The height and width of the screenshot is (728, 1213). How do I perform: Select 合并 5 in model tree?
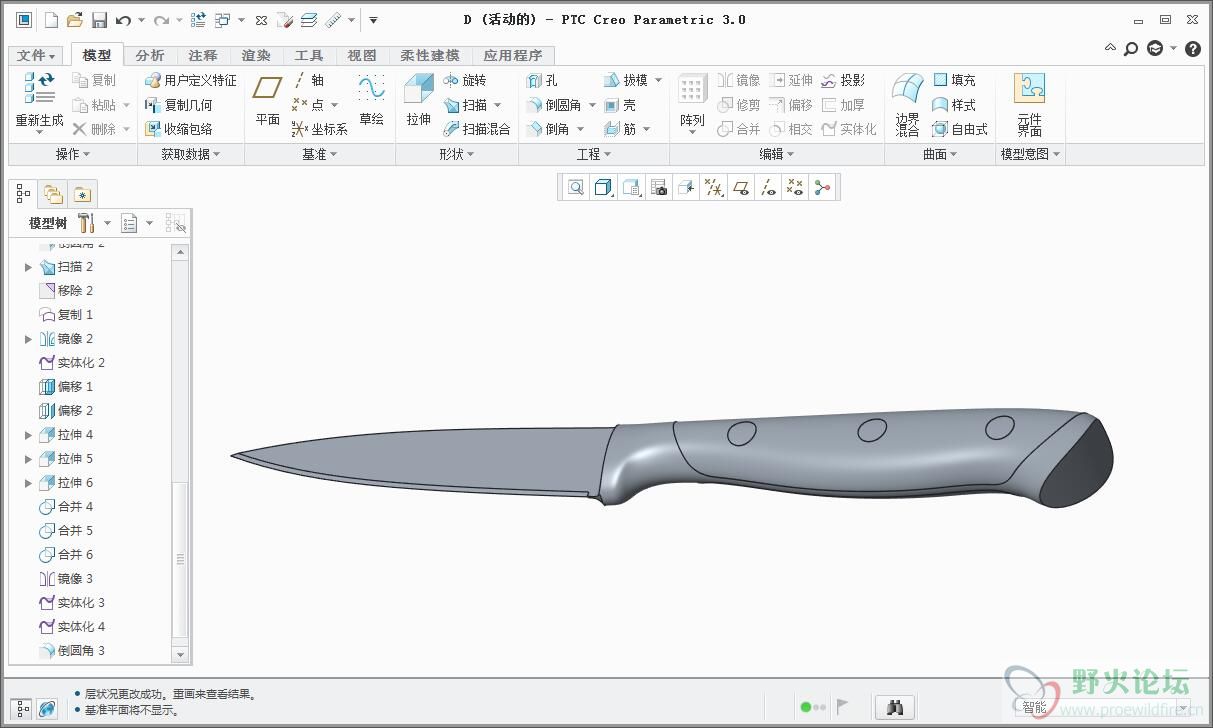tap(66, 531)
